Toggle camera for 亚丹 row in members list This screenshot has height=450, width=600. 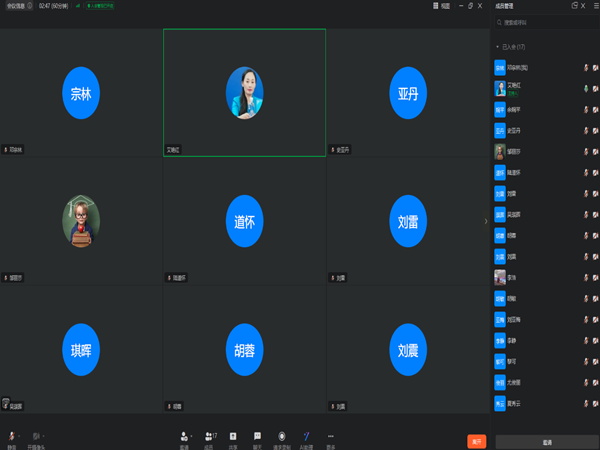(596, 130)
